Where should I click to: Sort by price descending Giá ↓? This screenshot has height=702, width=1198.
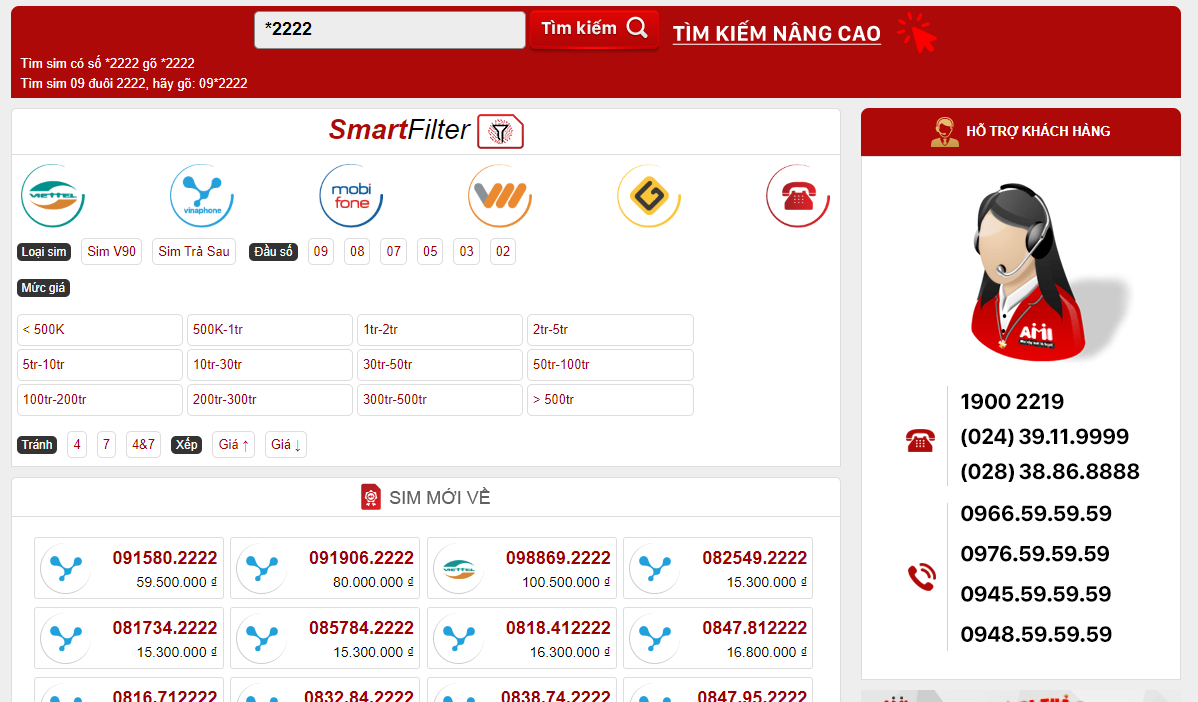click(286, 445)
